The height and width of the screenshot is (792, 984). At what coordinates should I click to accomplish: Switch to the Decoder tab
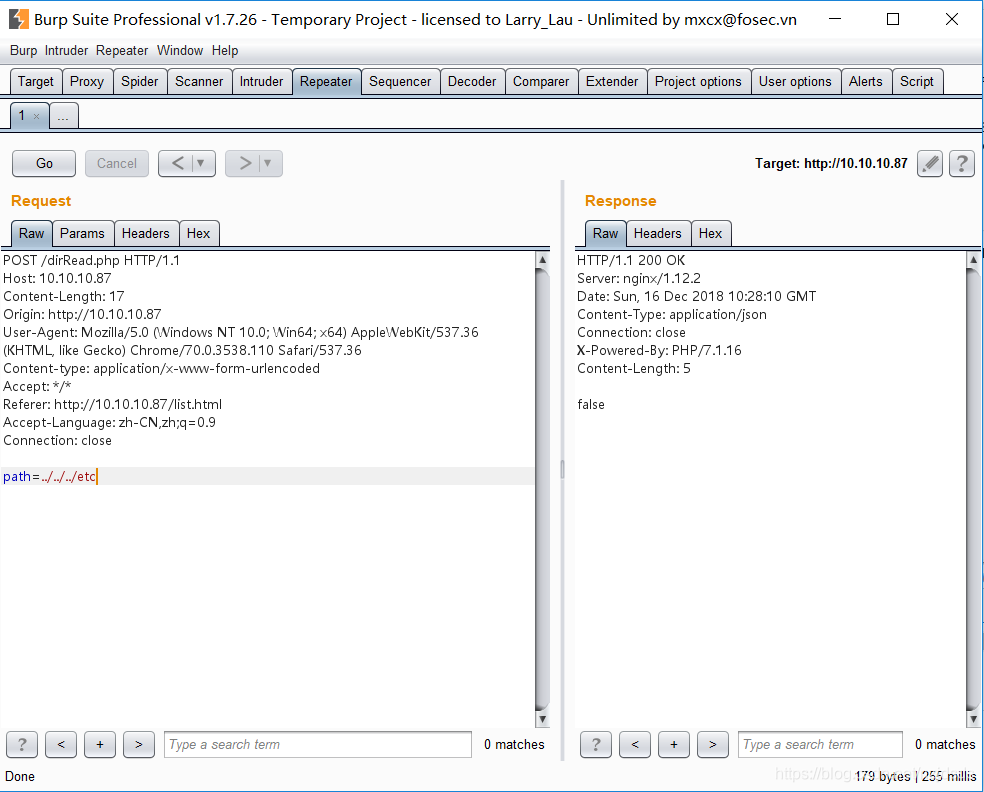[472, 82]
